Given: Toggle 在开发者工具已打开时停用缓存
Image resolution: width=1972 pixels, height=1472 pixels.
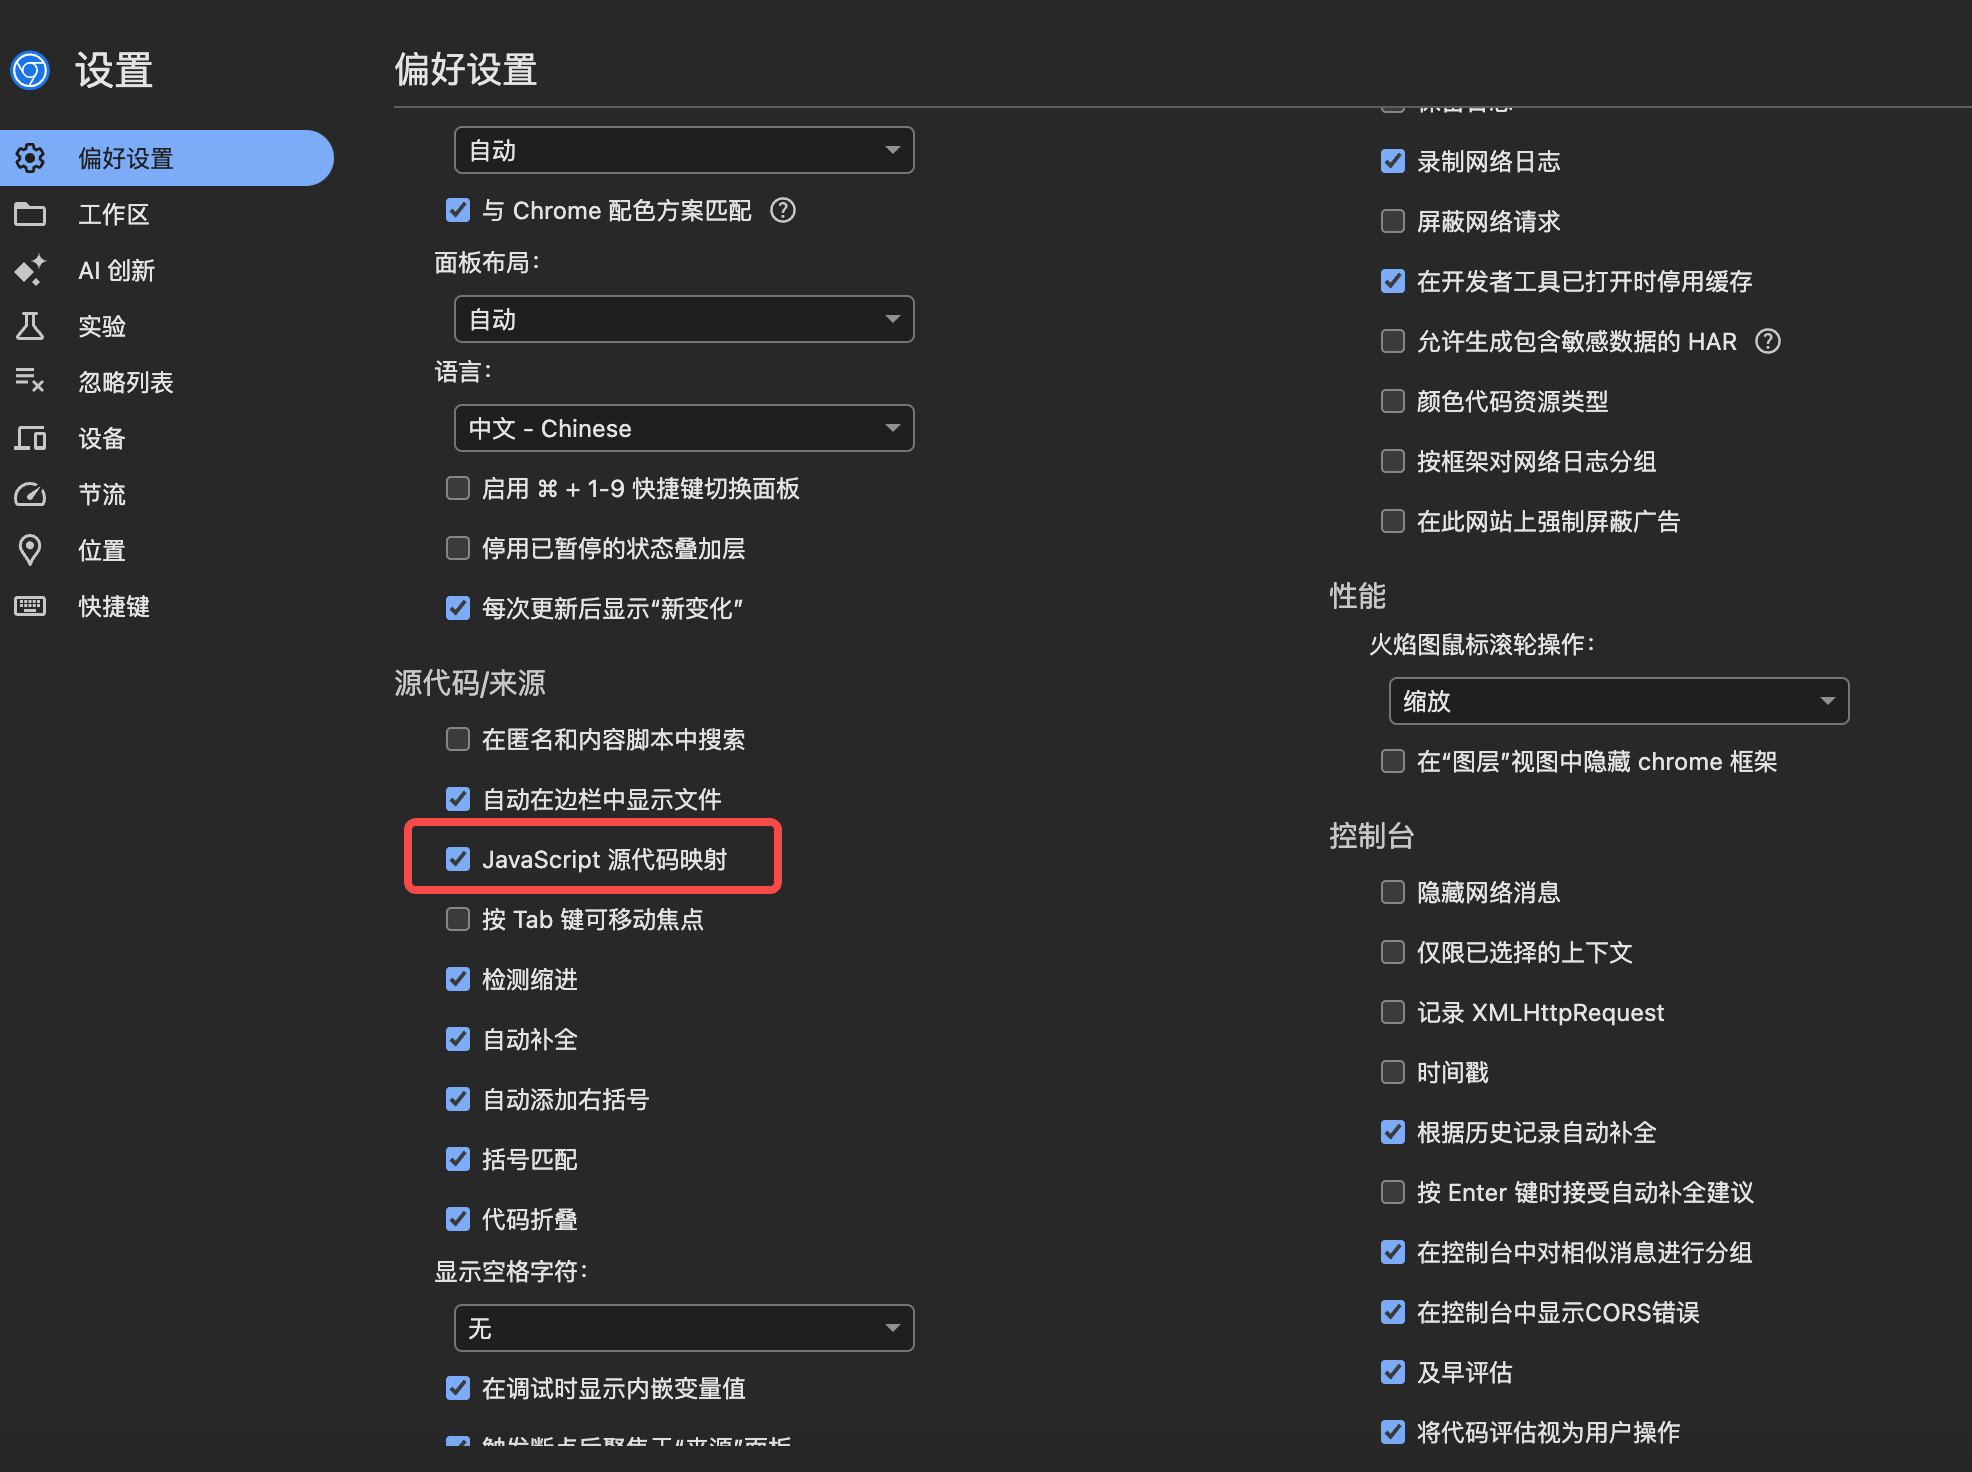Looking at the screenshot, I should pyautogui.click(x=1393, y=281).
